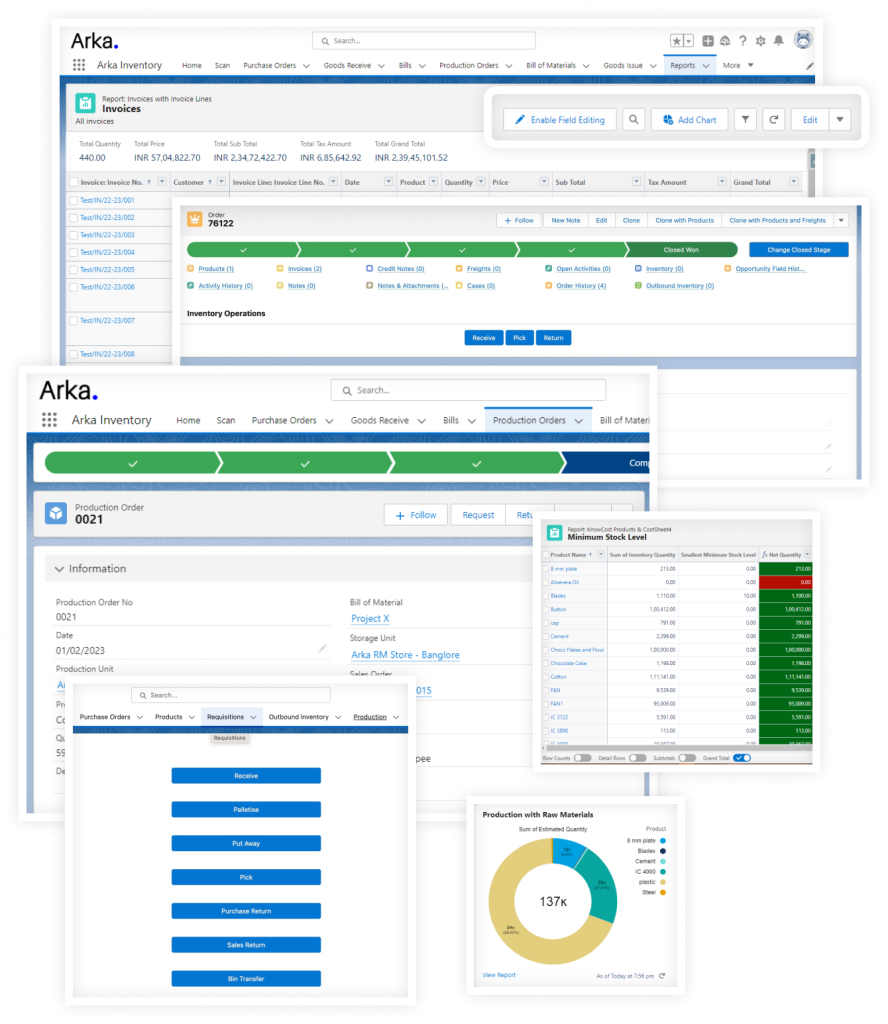
Task: Click the search field in Invoices window
Action: coord(424,40)
